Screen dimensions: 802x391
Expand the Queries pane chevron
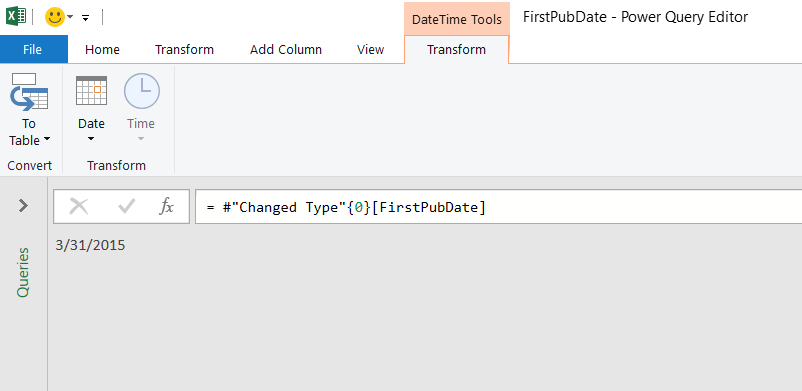[23, 206]
